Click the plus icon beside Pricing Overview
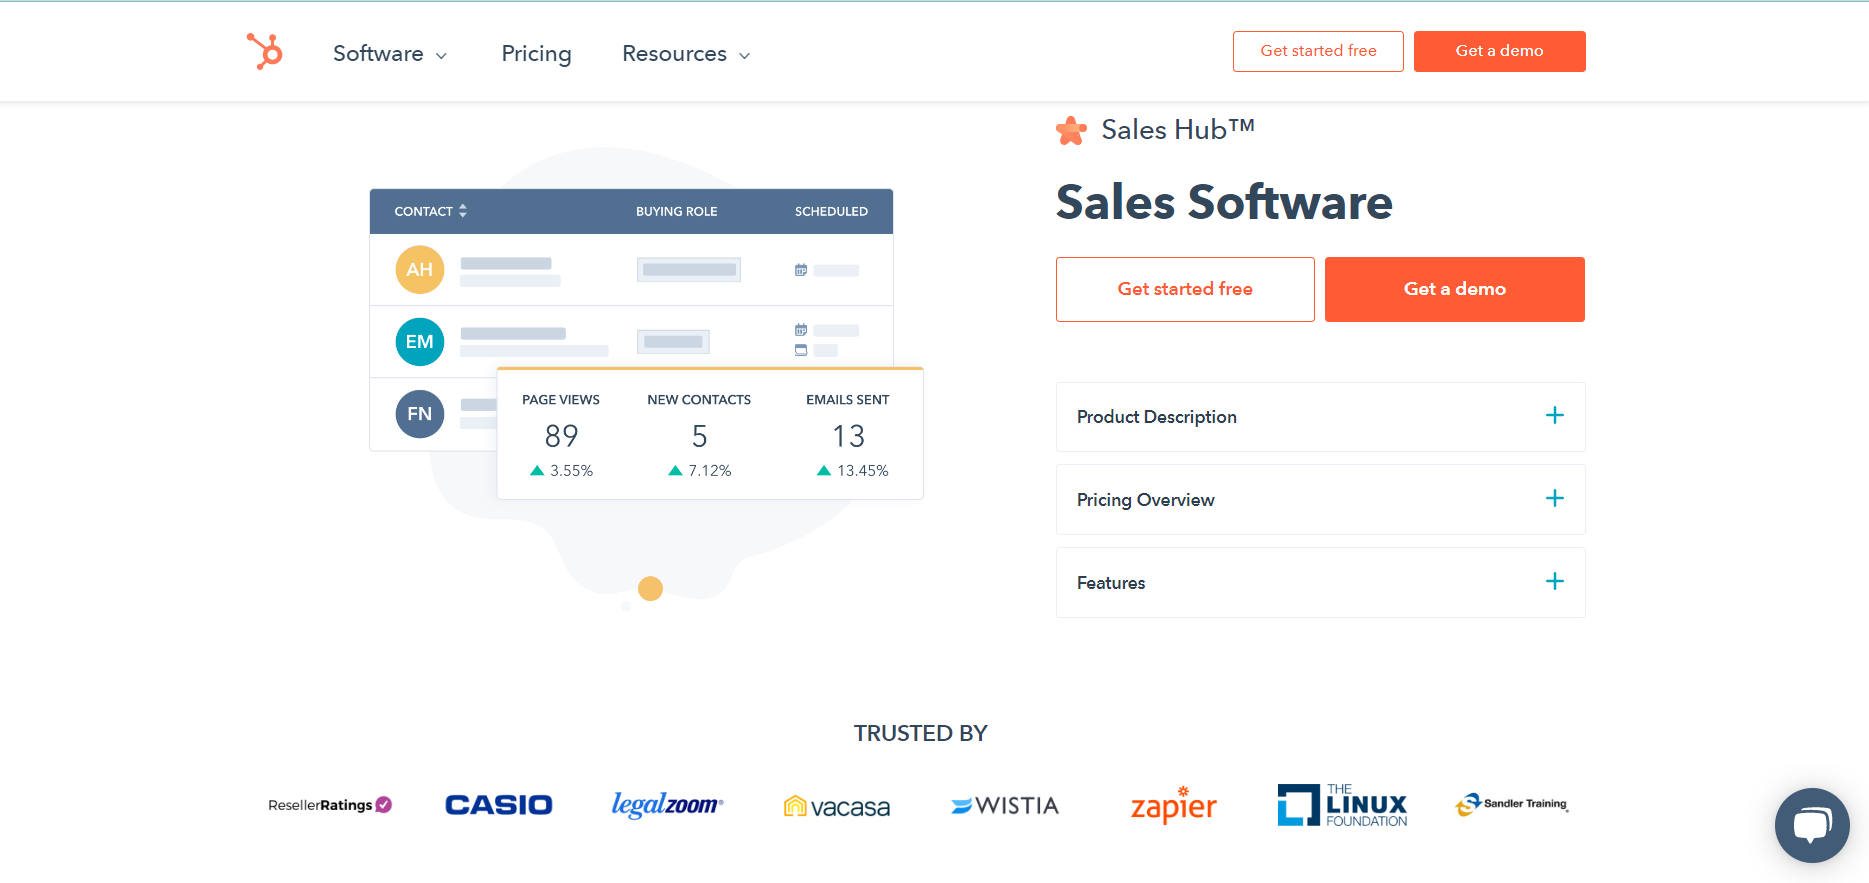This screenshot has height=883, width=1869. [x=1555, y=498]
